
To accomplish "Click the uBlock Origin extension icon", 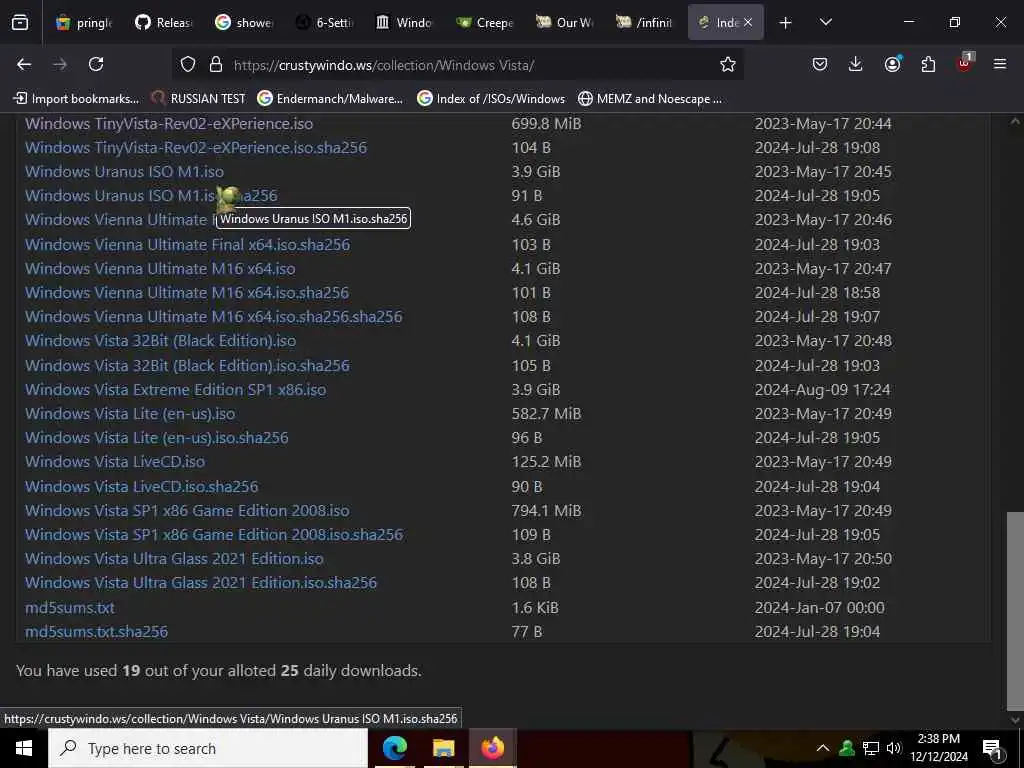I will tap(965, 63).
